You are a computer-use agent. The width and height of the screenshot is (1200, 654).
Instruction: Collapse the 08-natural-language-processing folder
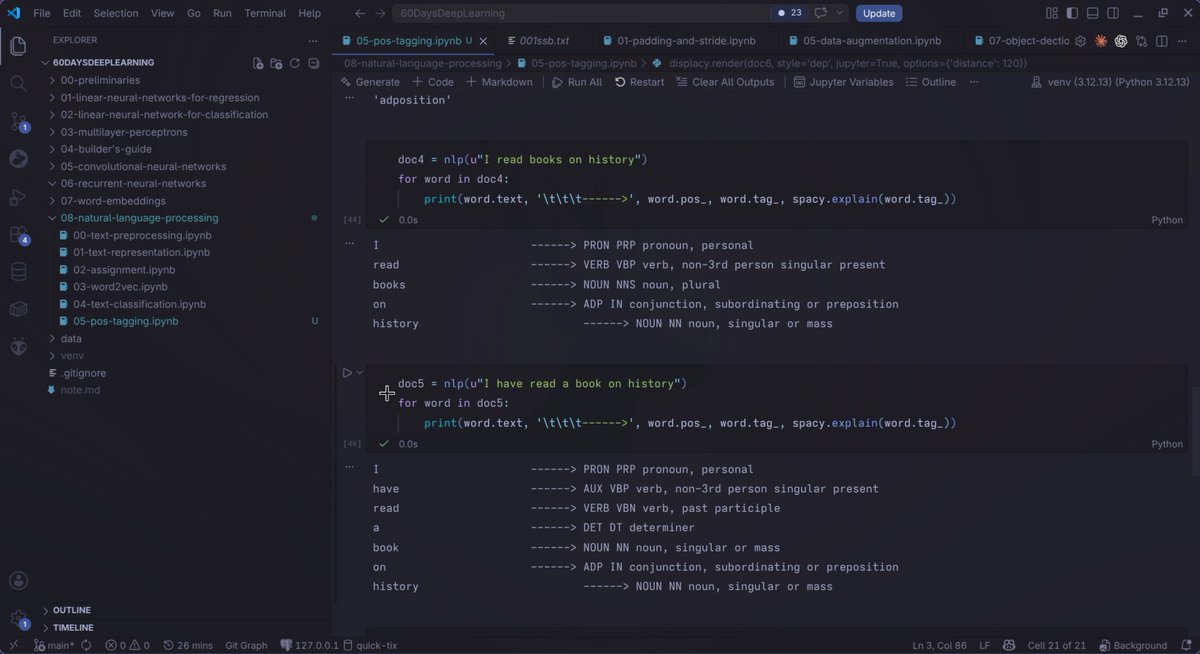point(139,218)
